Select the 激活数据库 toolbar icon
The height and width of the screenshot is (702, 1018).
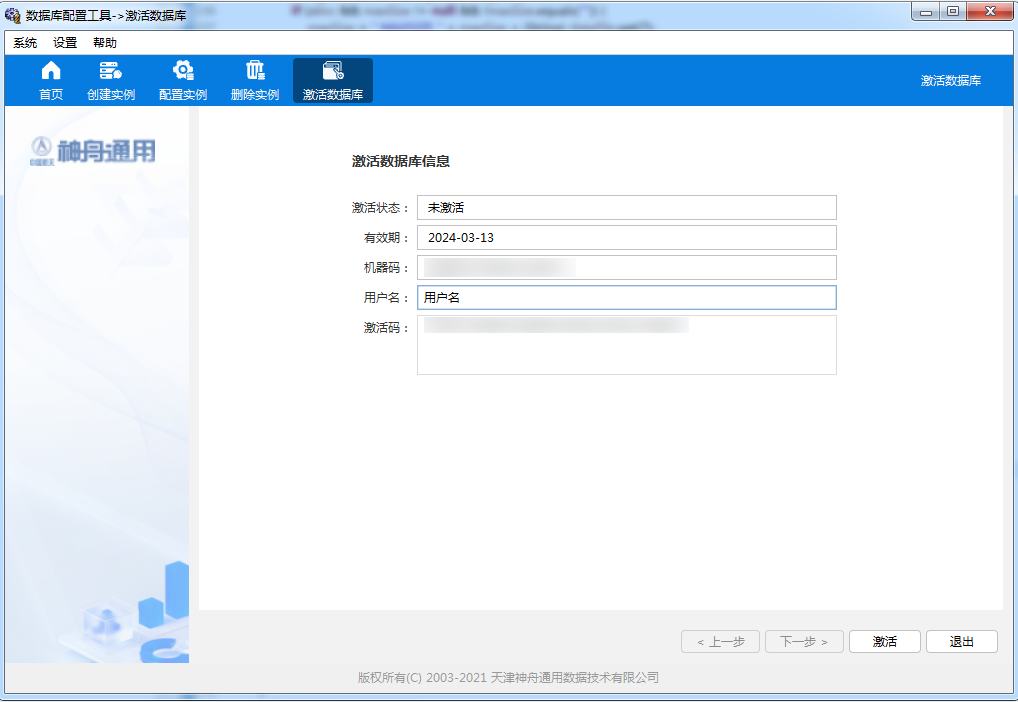[x=333, y=71]
